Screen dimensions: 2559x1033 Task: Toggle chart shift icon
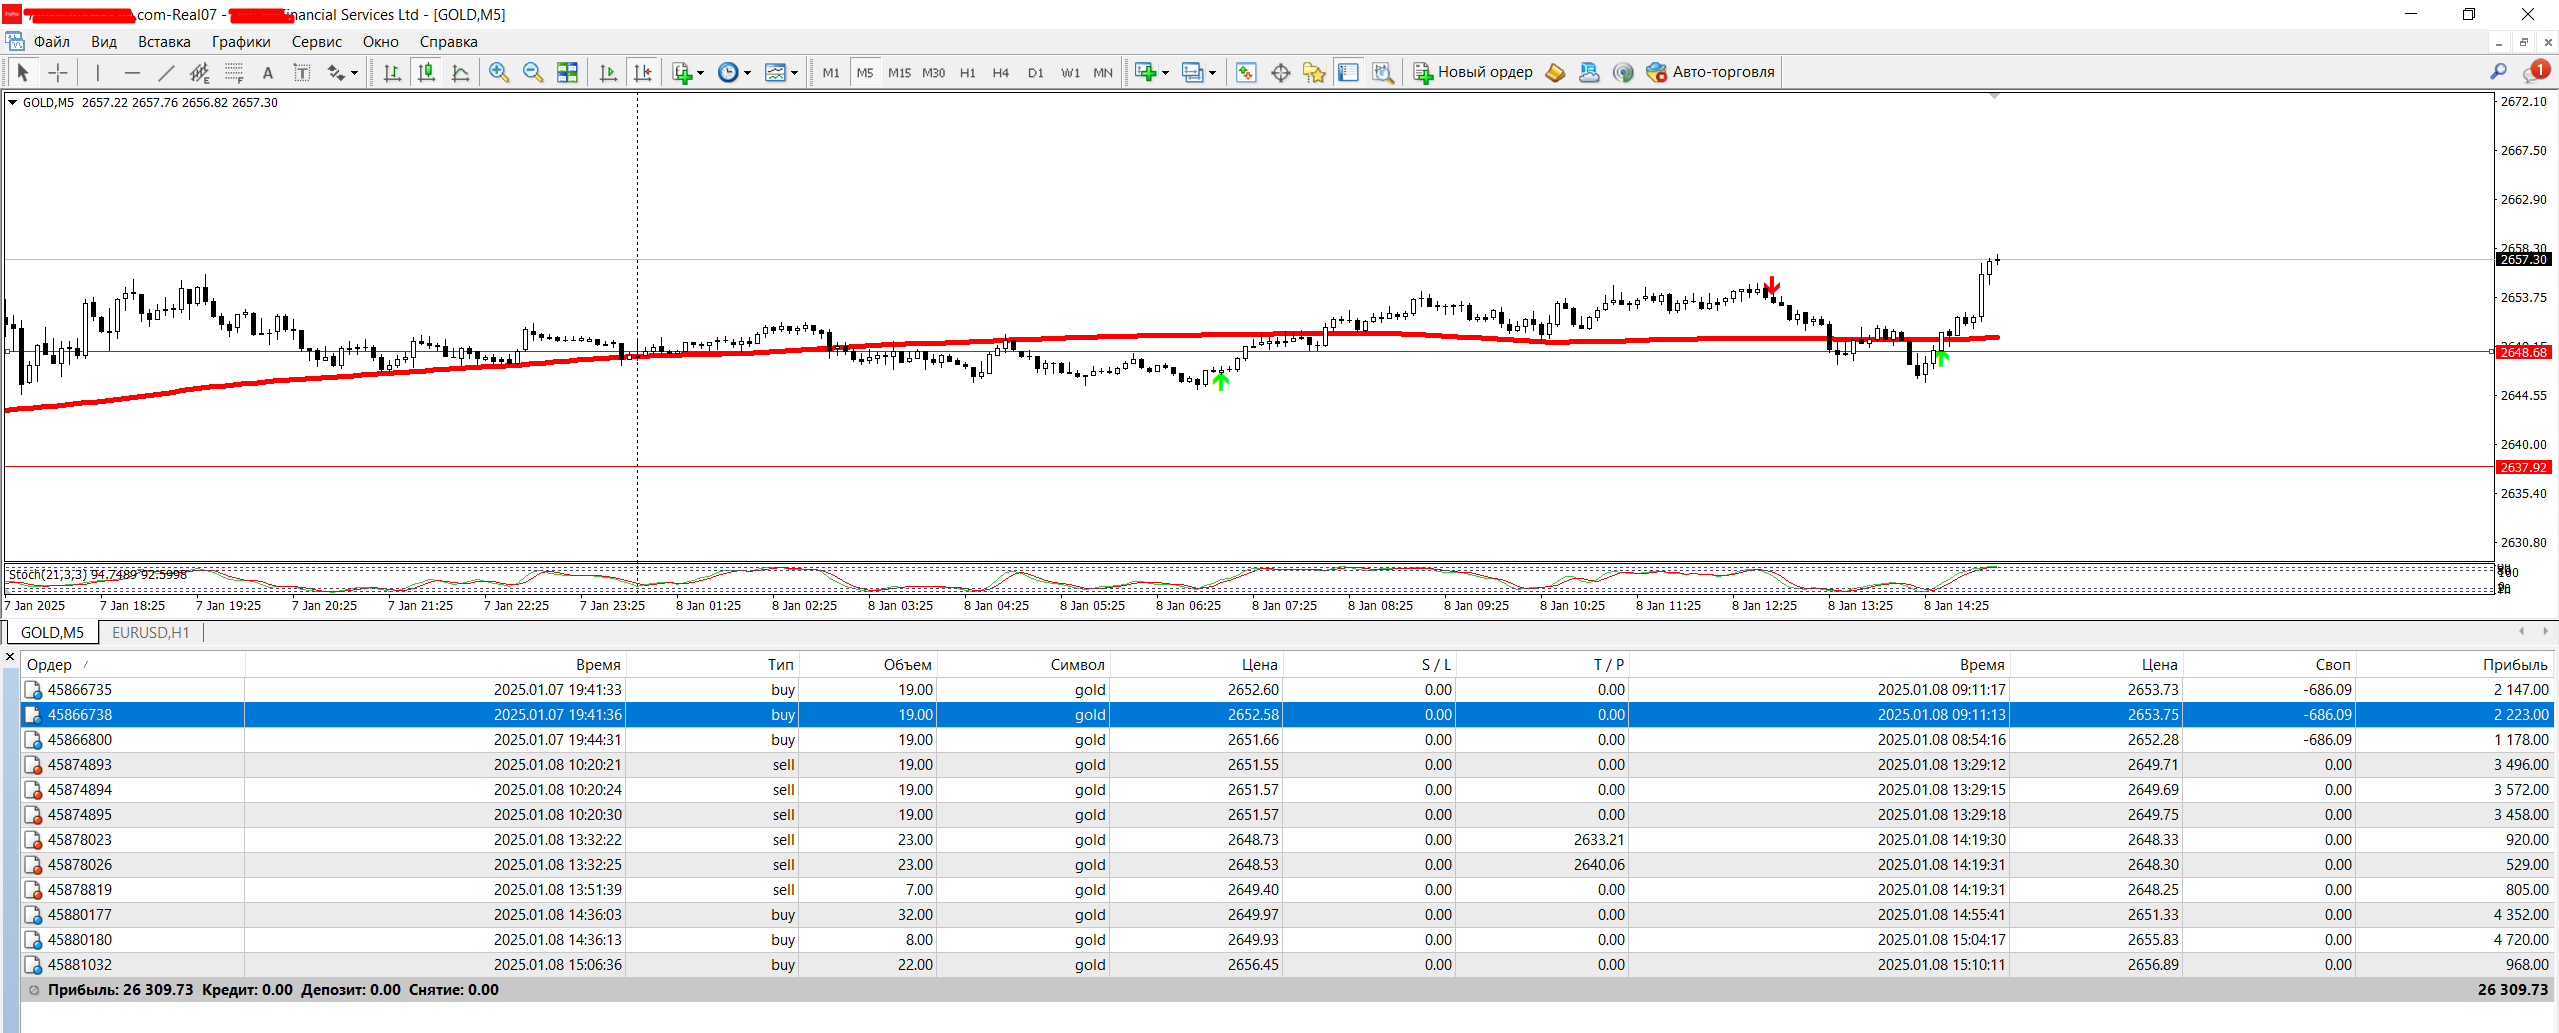(x=642, y=72)
